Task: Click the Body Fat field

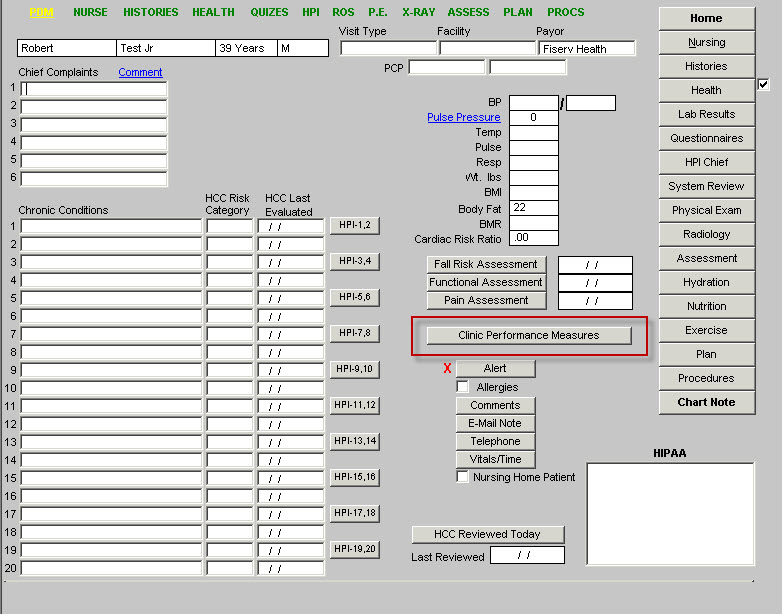Action: [x=534, y=207]
